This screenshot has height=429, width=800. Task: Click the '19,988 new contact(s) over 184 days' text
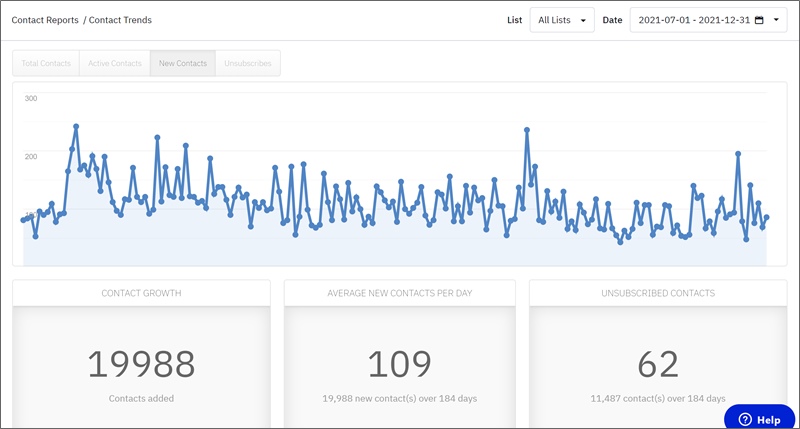pyautogui.click(x=399, y=398)
